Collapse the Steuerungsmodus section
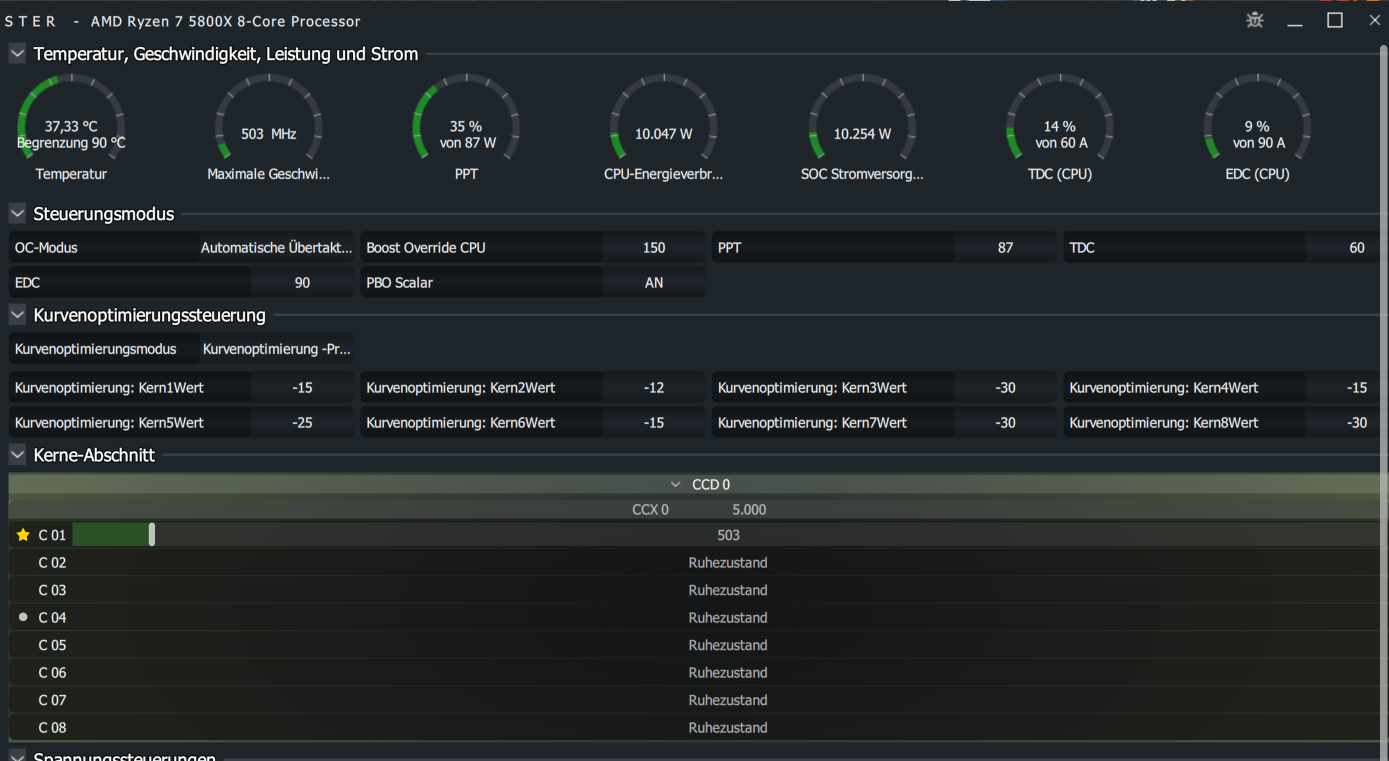Screen dimensions: 1389x761 [x=17, y=213]
